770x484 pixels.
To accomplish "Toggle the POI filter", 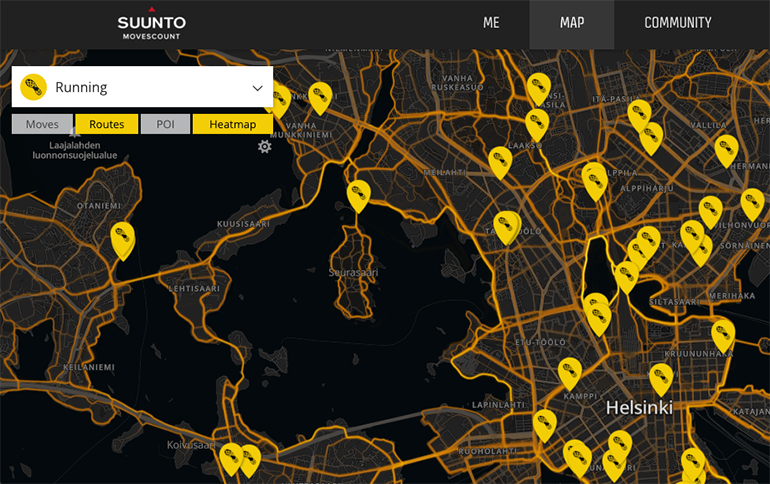I will (x=165, y=124).
